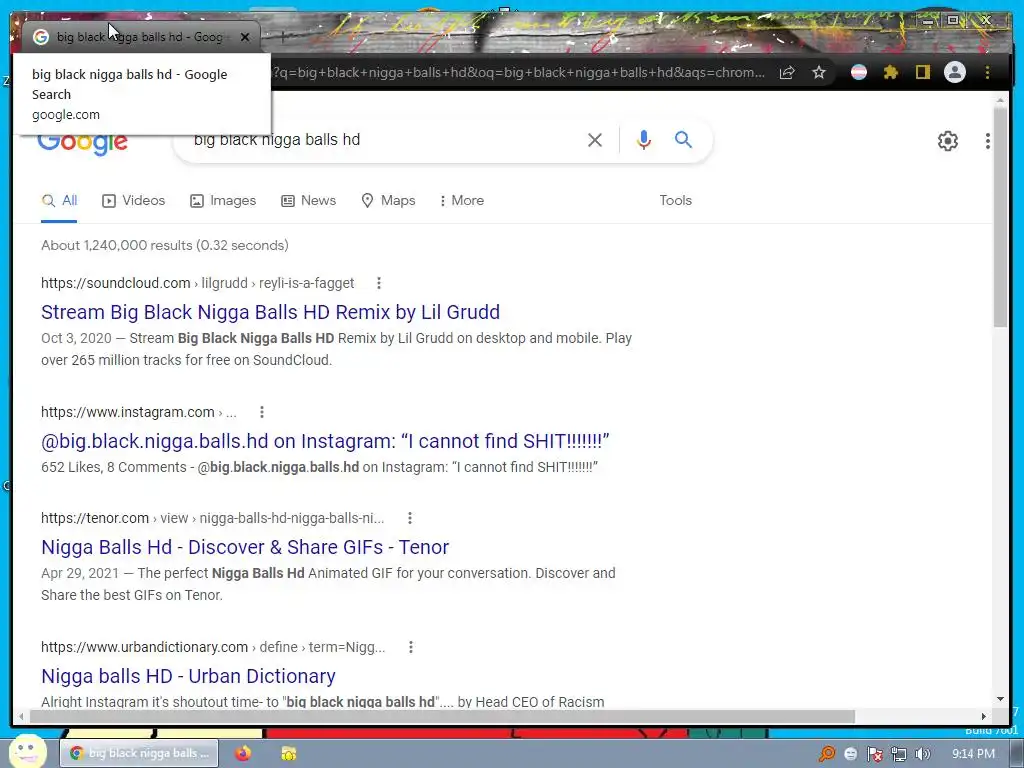
Task: Open a new tab with plus button
Action: pyautogui.click(x=282, y=37)
